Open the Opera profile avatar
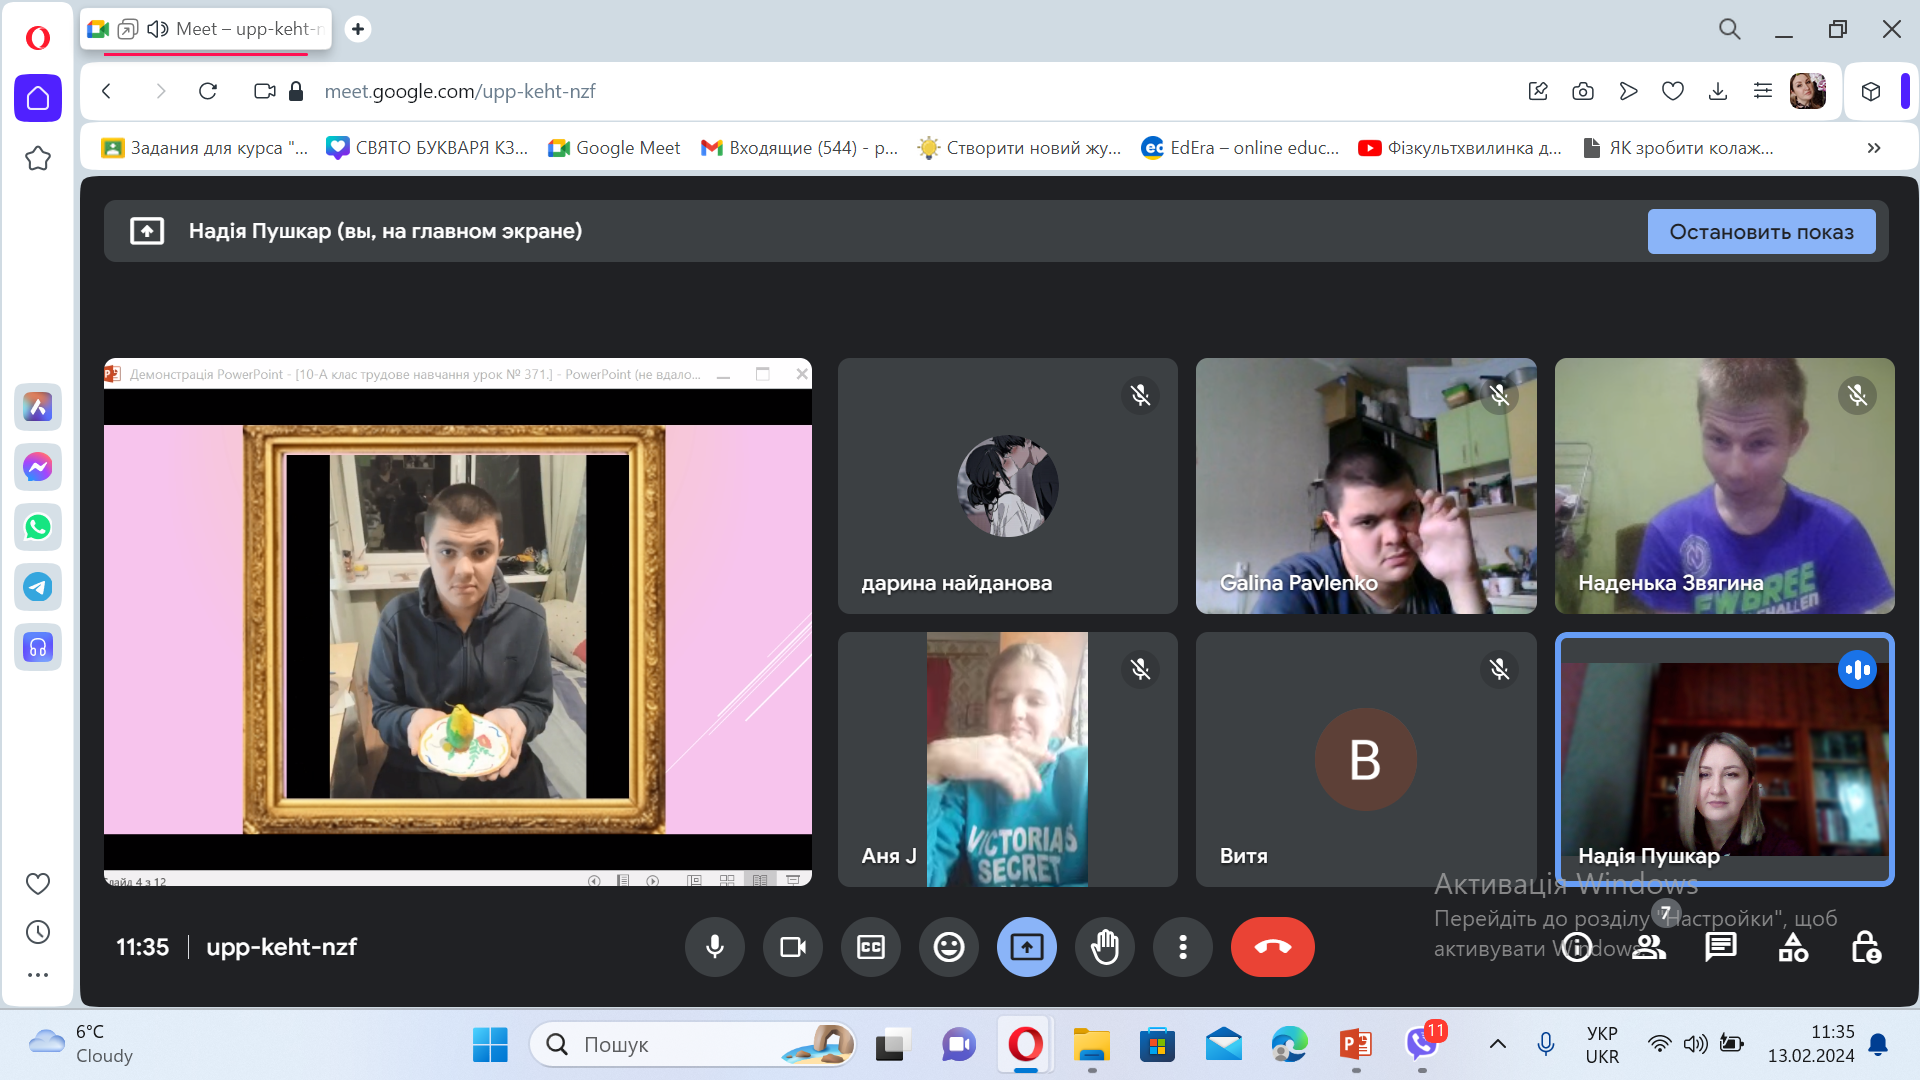The image size is (1920, 1080). click(1808, 91)
